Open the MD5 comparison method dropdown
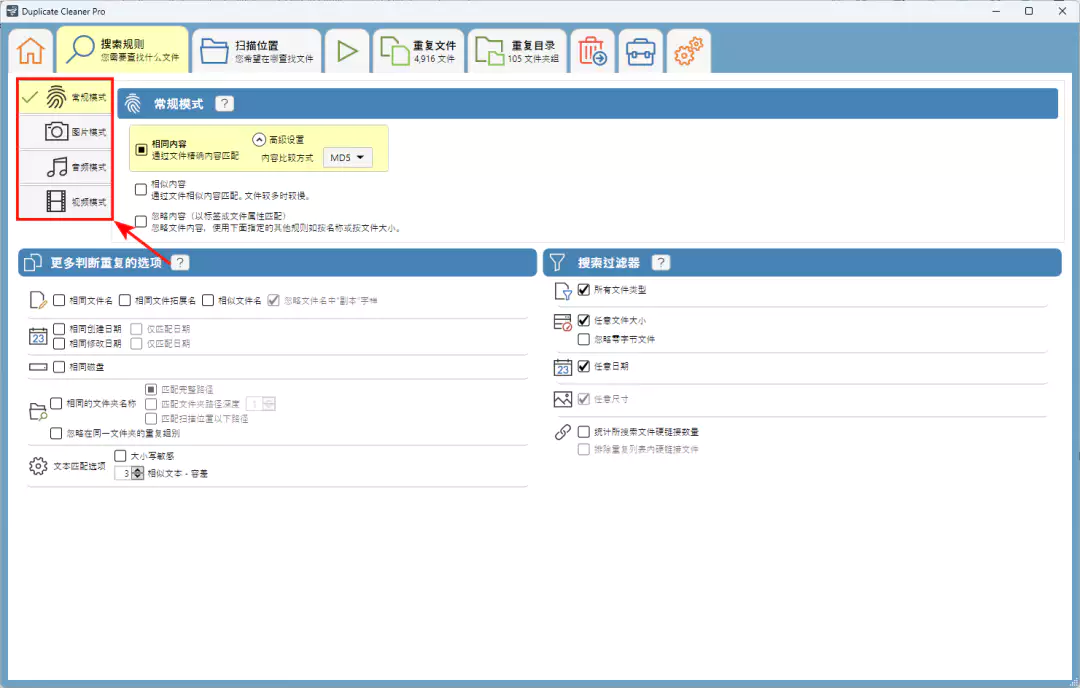 coord(348,158)
